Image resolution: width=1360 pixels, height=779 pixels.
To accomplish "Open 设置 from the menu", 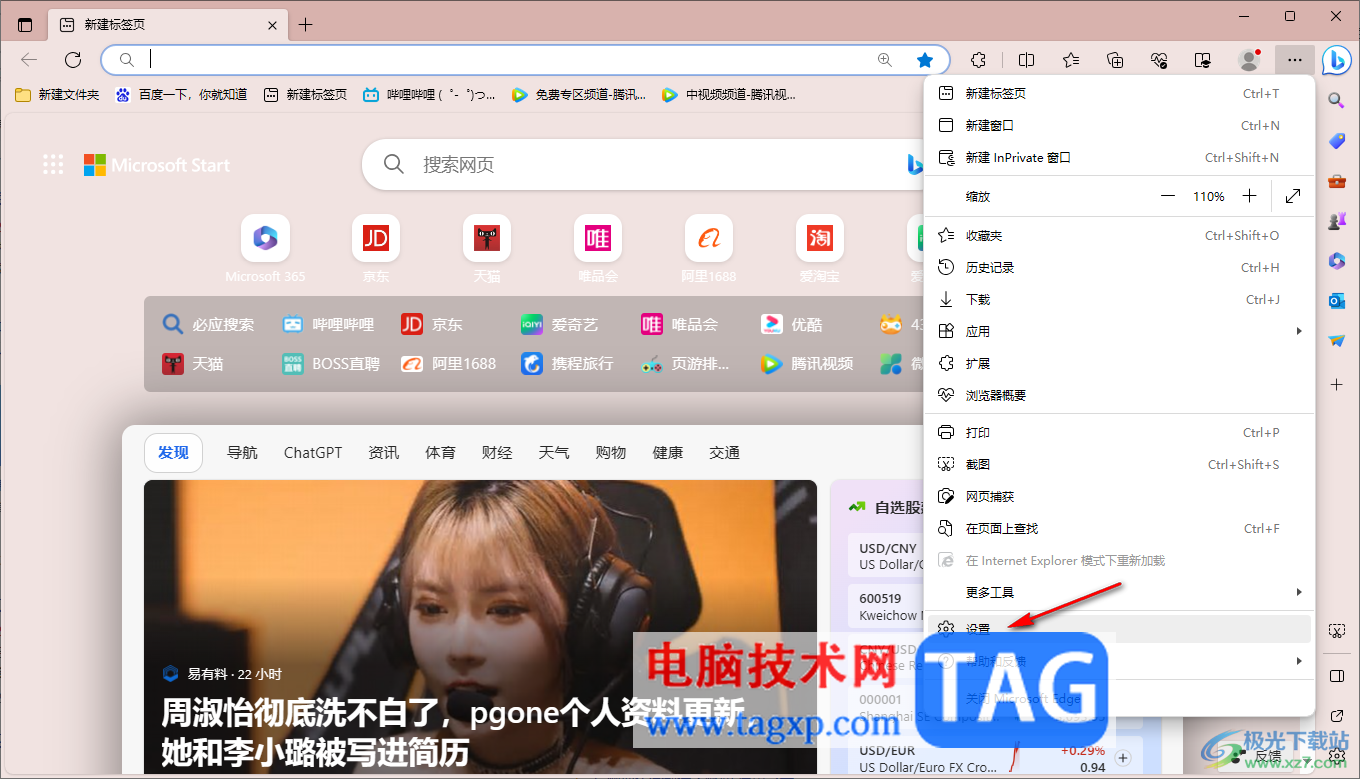I will point(1119,629).
